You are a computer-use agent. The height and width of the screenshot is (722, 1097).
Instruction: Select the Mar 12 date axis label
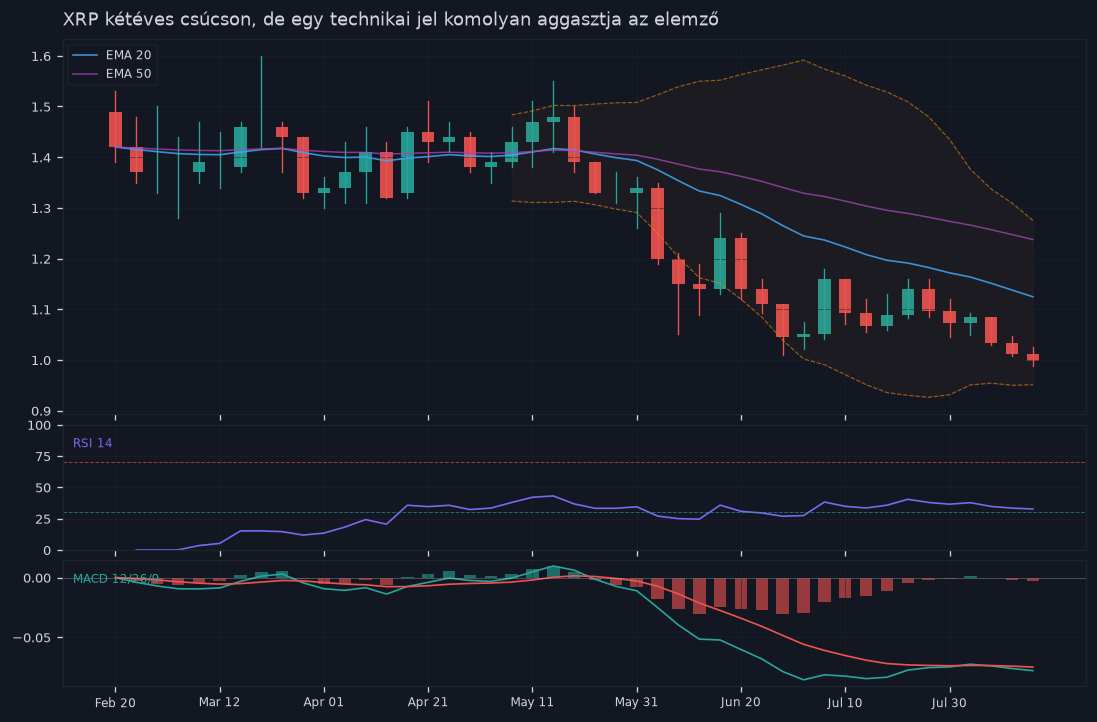pos(220,702)
